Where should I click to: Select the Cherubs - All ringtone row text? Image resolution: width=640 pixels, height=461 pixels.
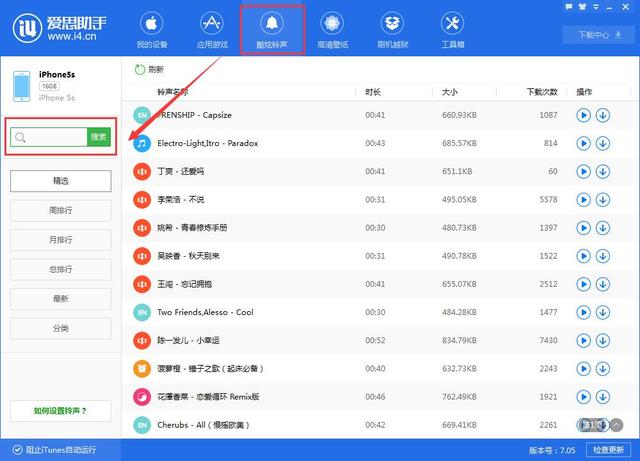coord(203,425)
